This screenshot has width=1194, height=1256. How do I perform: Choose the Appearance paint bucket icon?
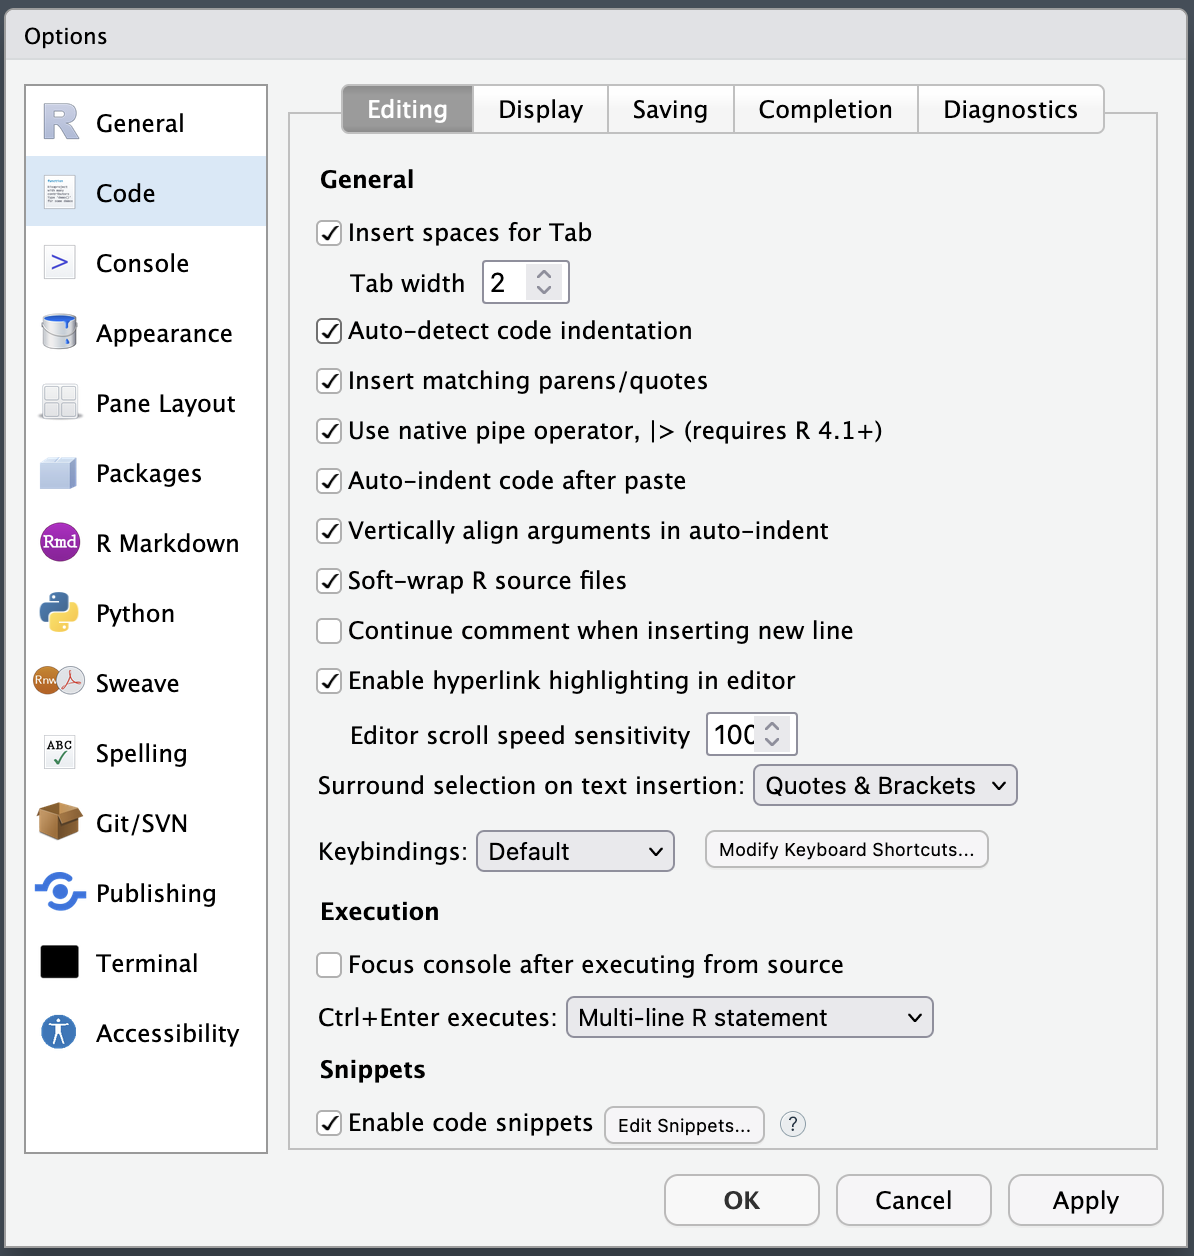pyautogui.click(x=60, y=332)
